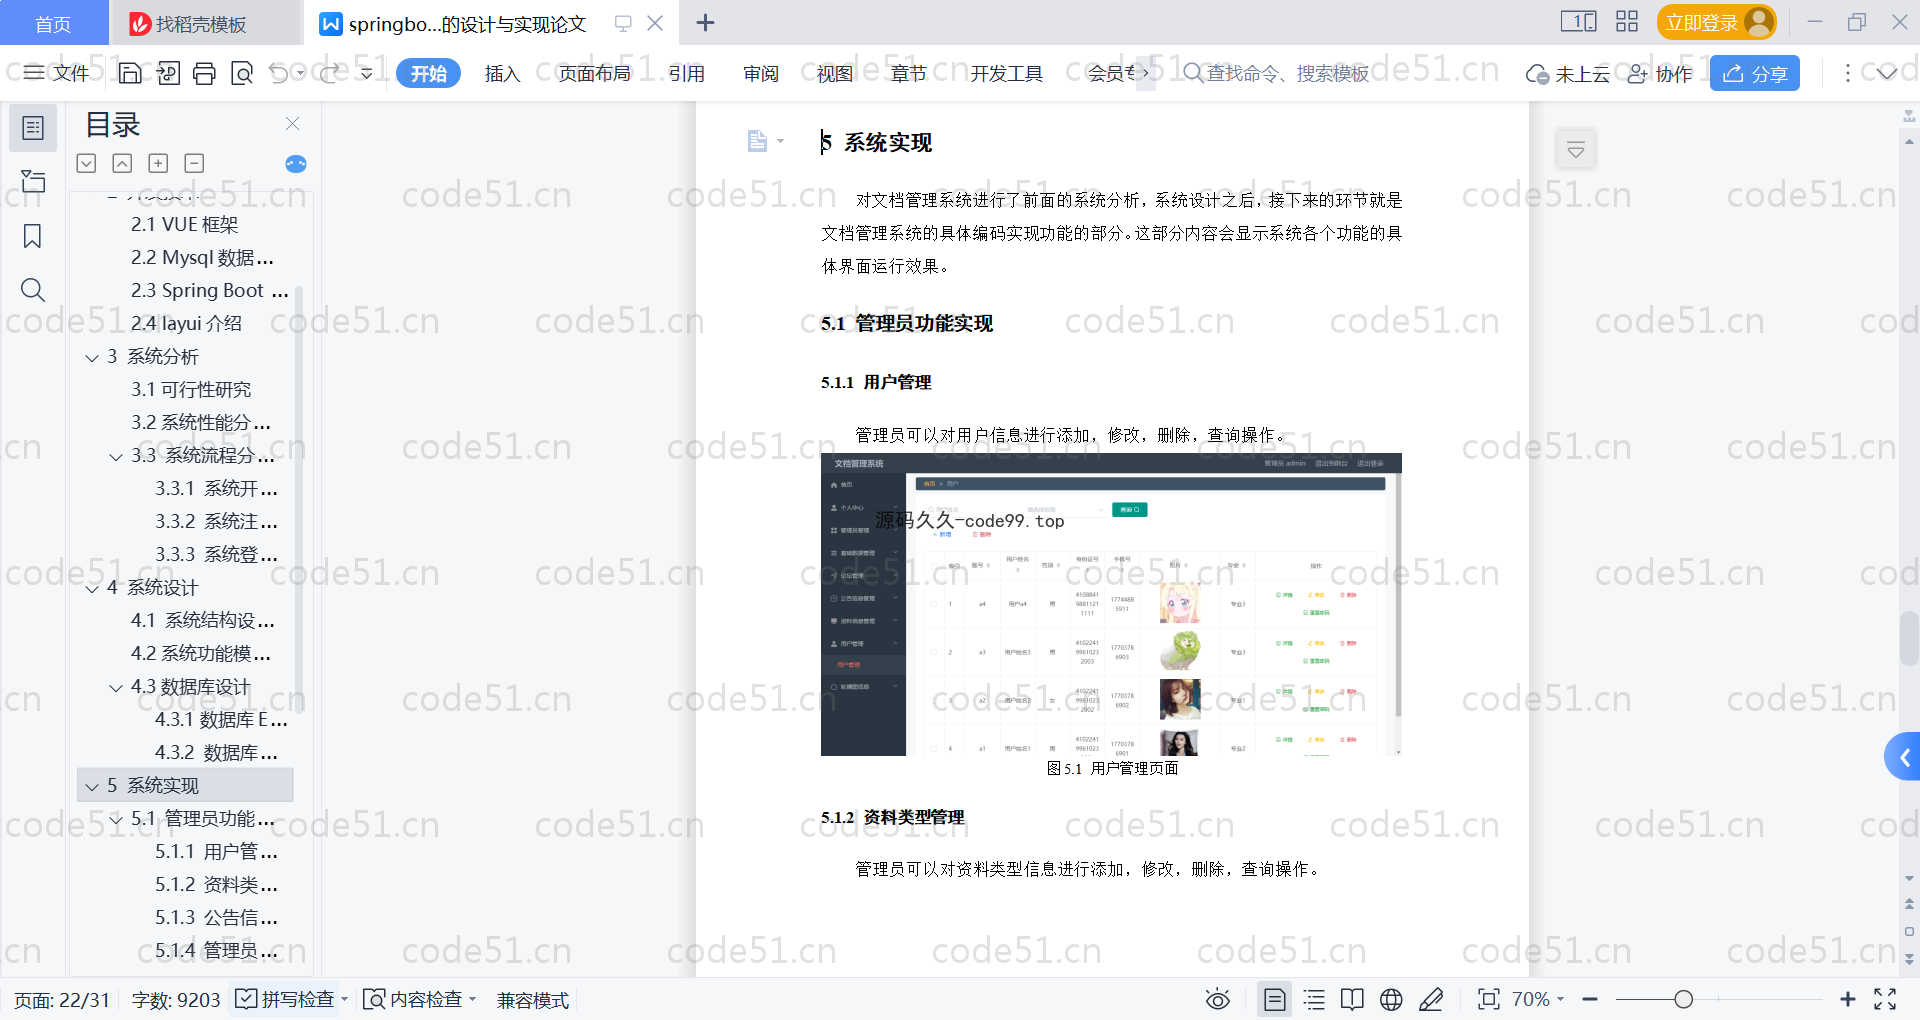Viewport: 1920px width, 1020px height.
Task: Jump to 3.1 可行性研究 outline entry
Action: (x=191, y=390)
